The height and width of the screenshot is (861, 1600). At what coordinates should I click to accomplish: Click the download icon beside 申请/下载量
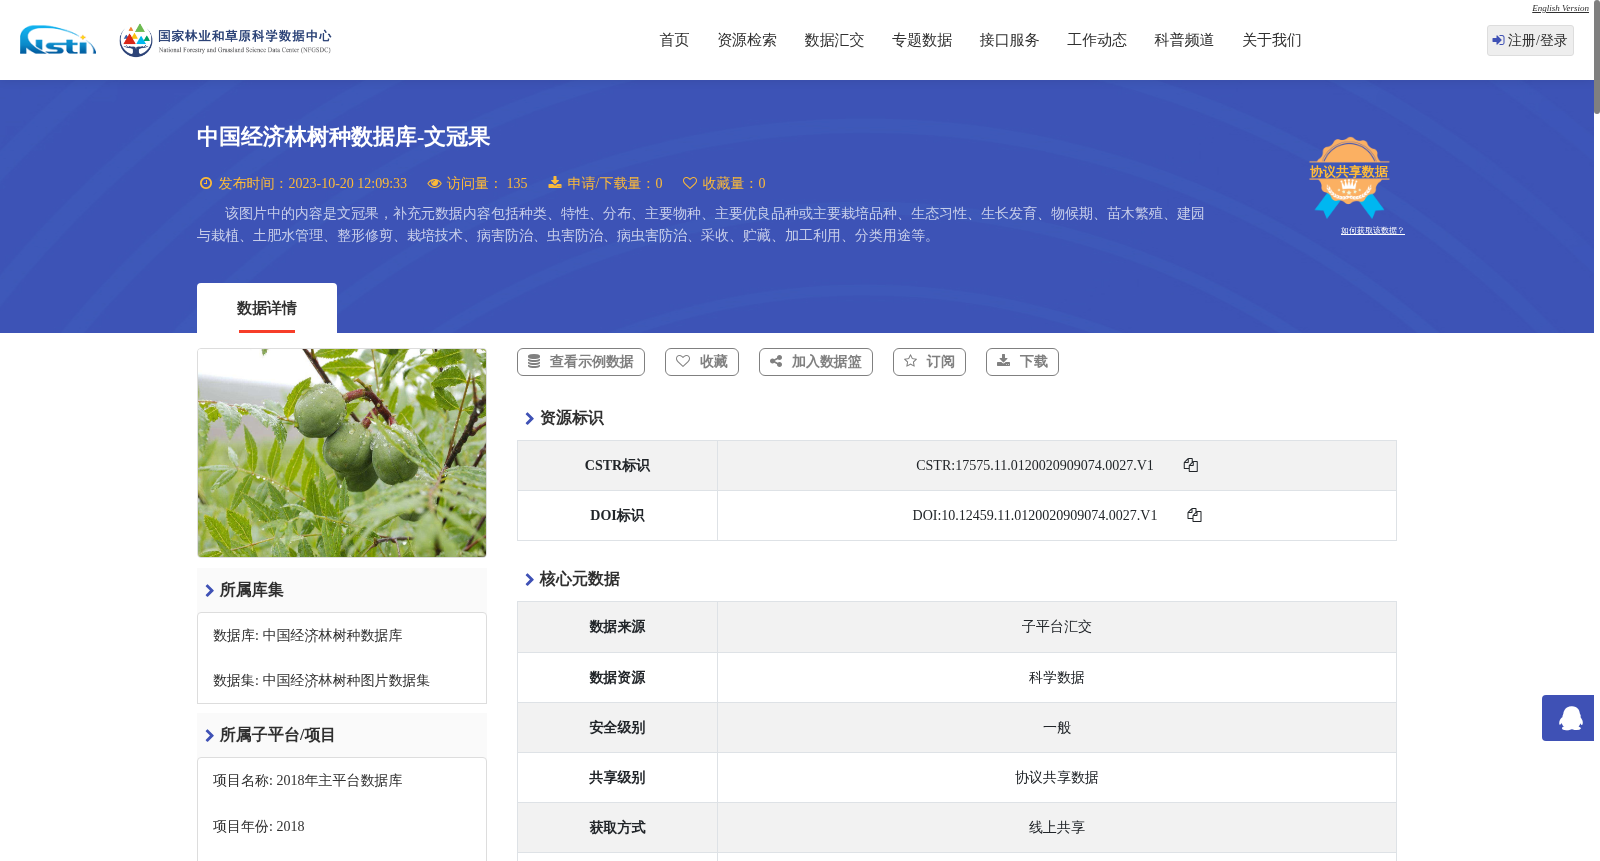[555, 183]
